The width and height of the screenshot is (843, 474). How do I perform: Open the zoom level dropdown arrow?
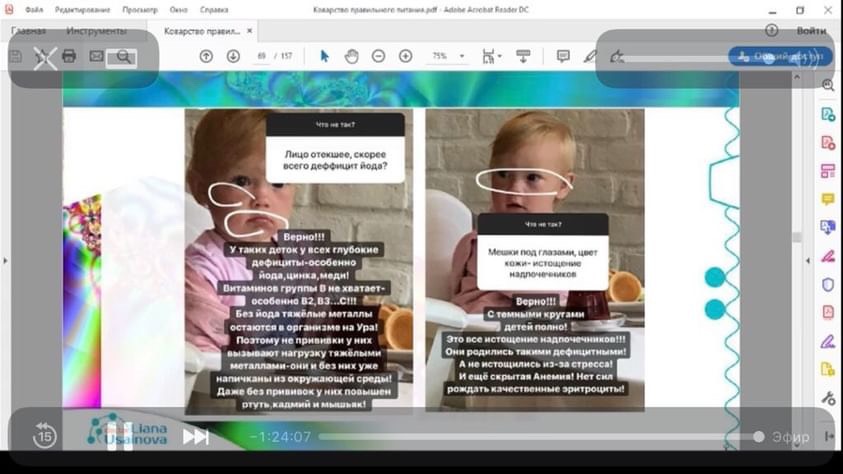point(462,56)
